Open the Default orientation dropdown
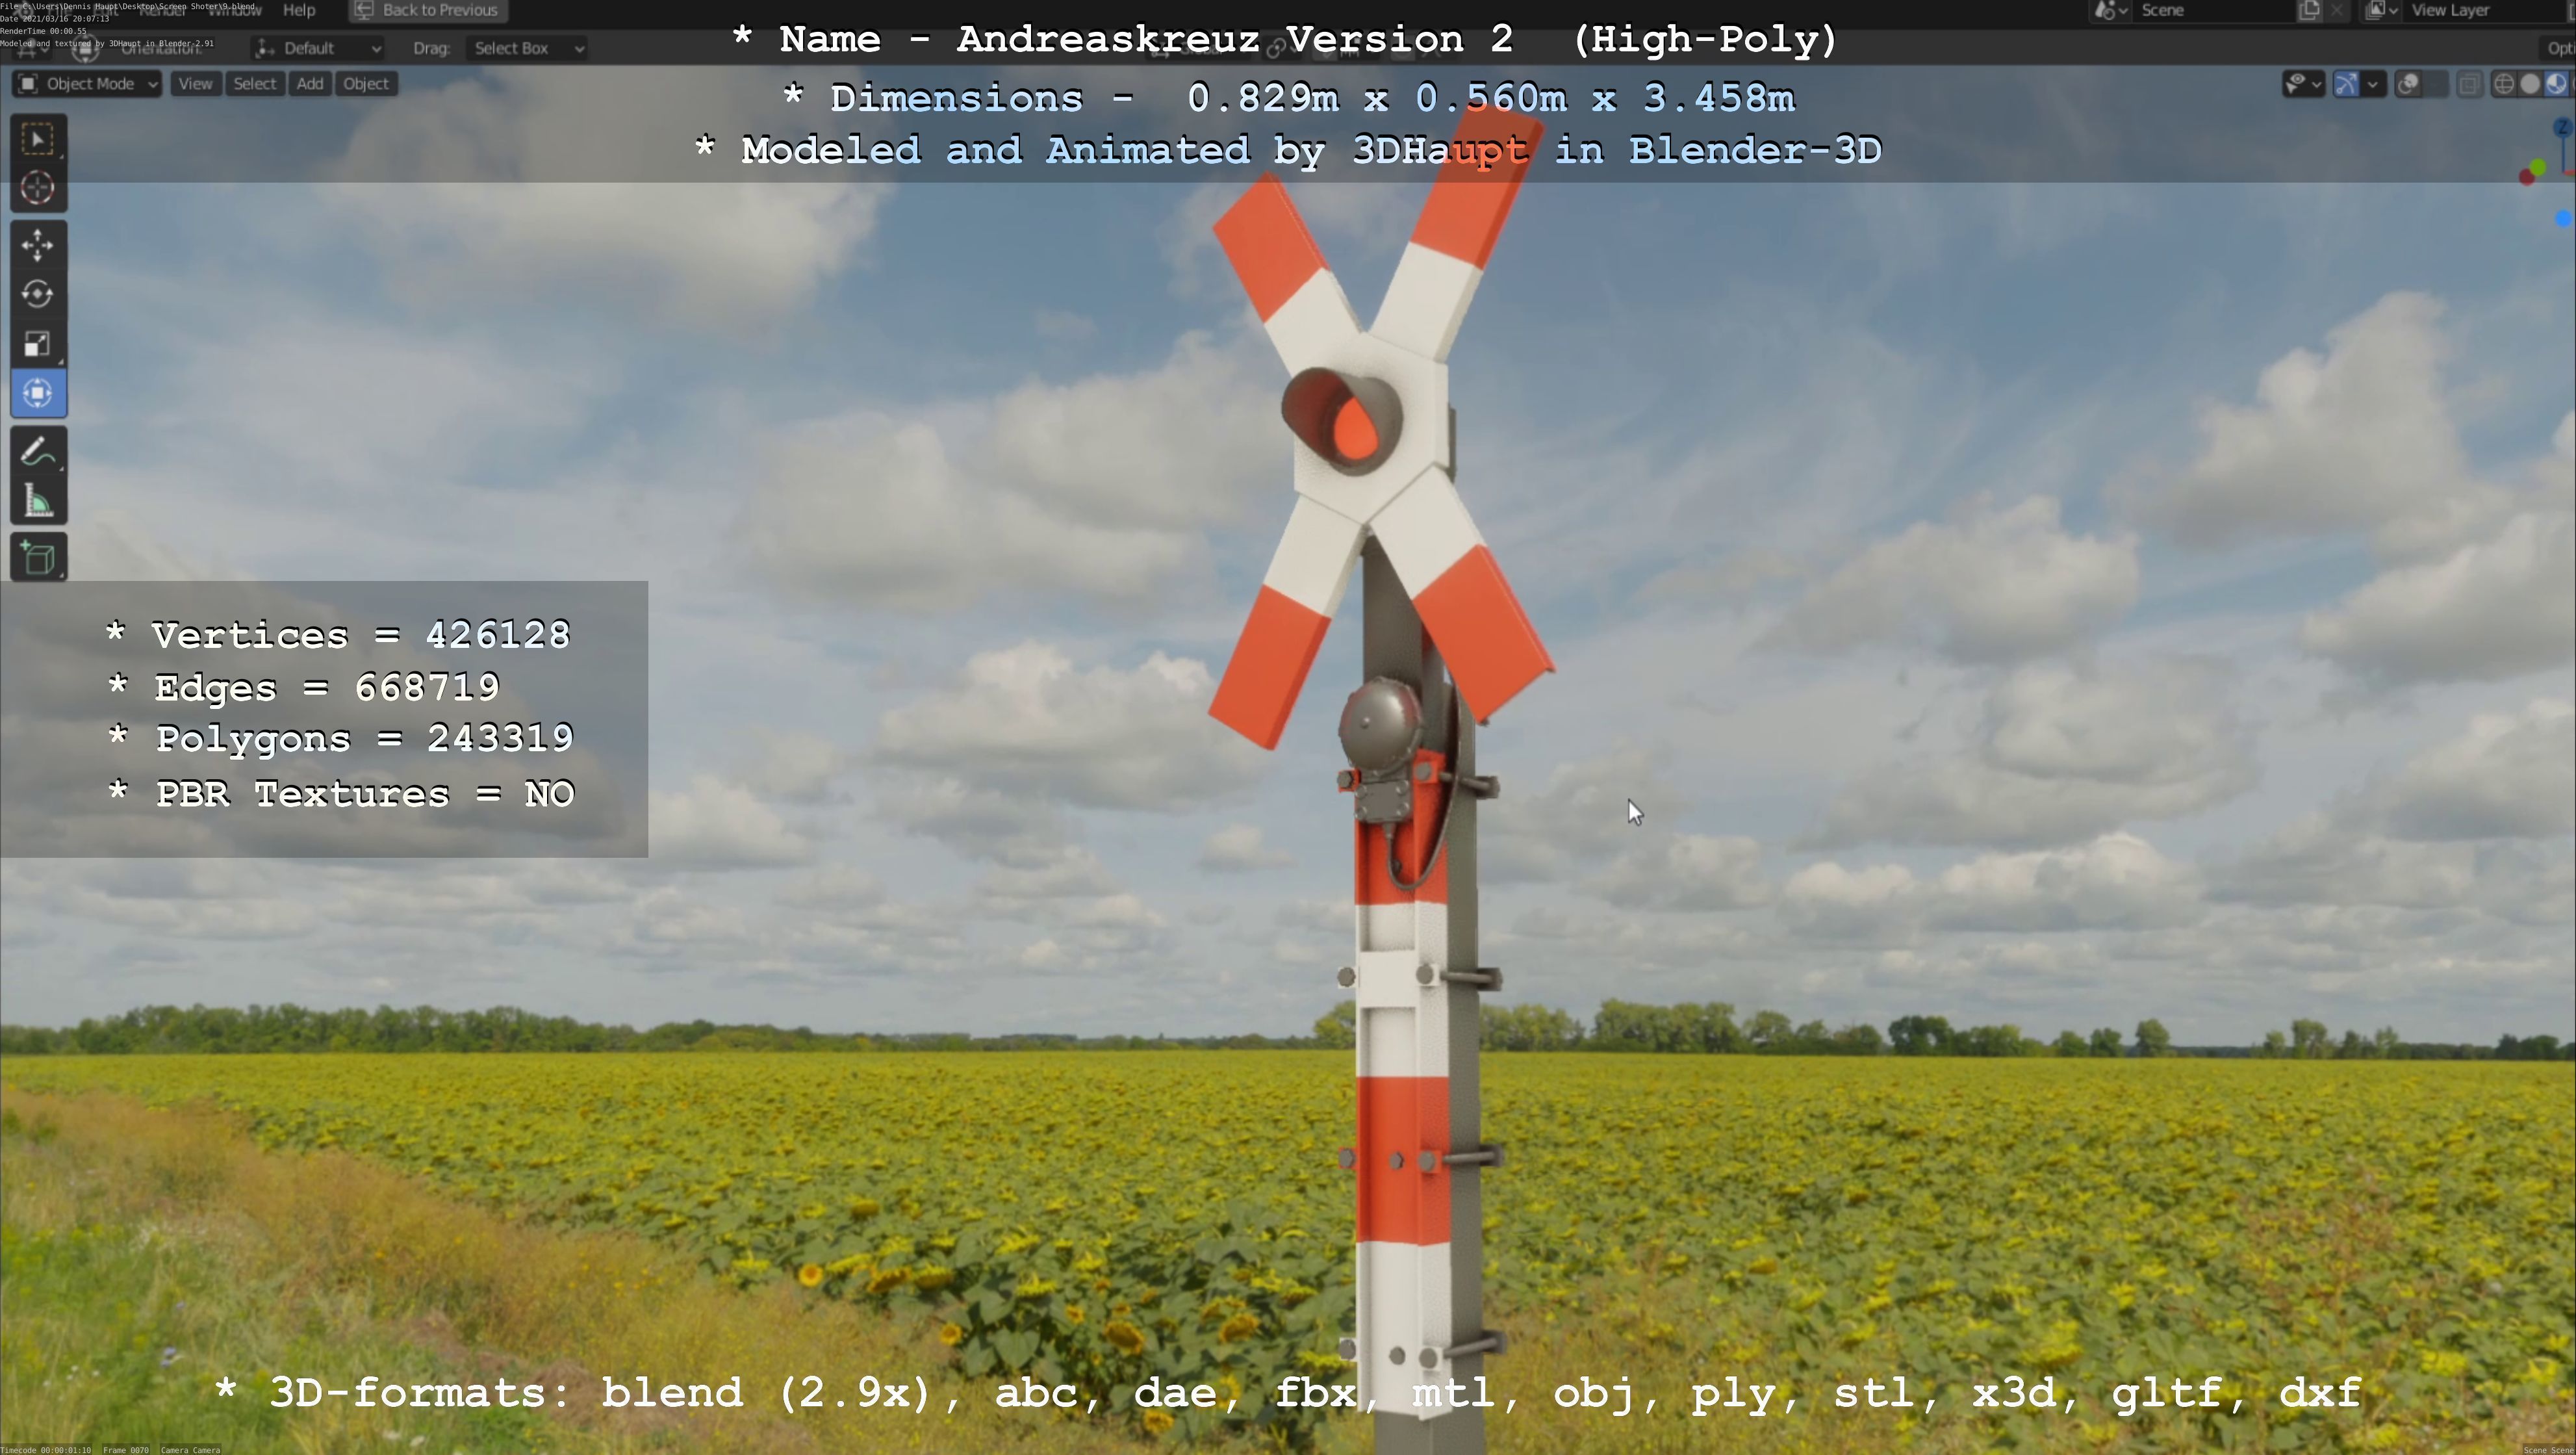This screenshot has width=2576, height=1455. click(x=318, y=48)
